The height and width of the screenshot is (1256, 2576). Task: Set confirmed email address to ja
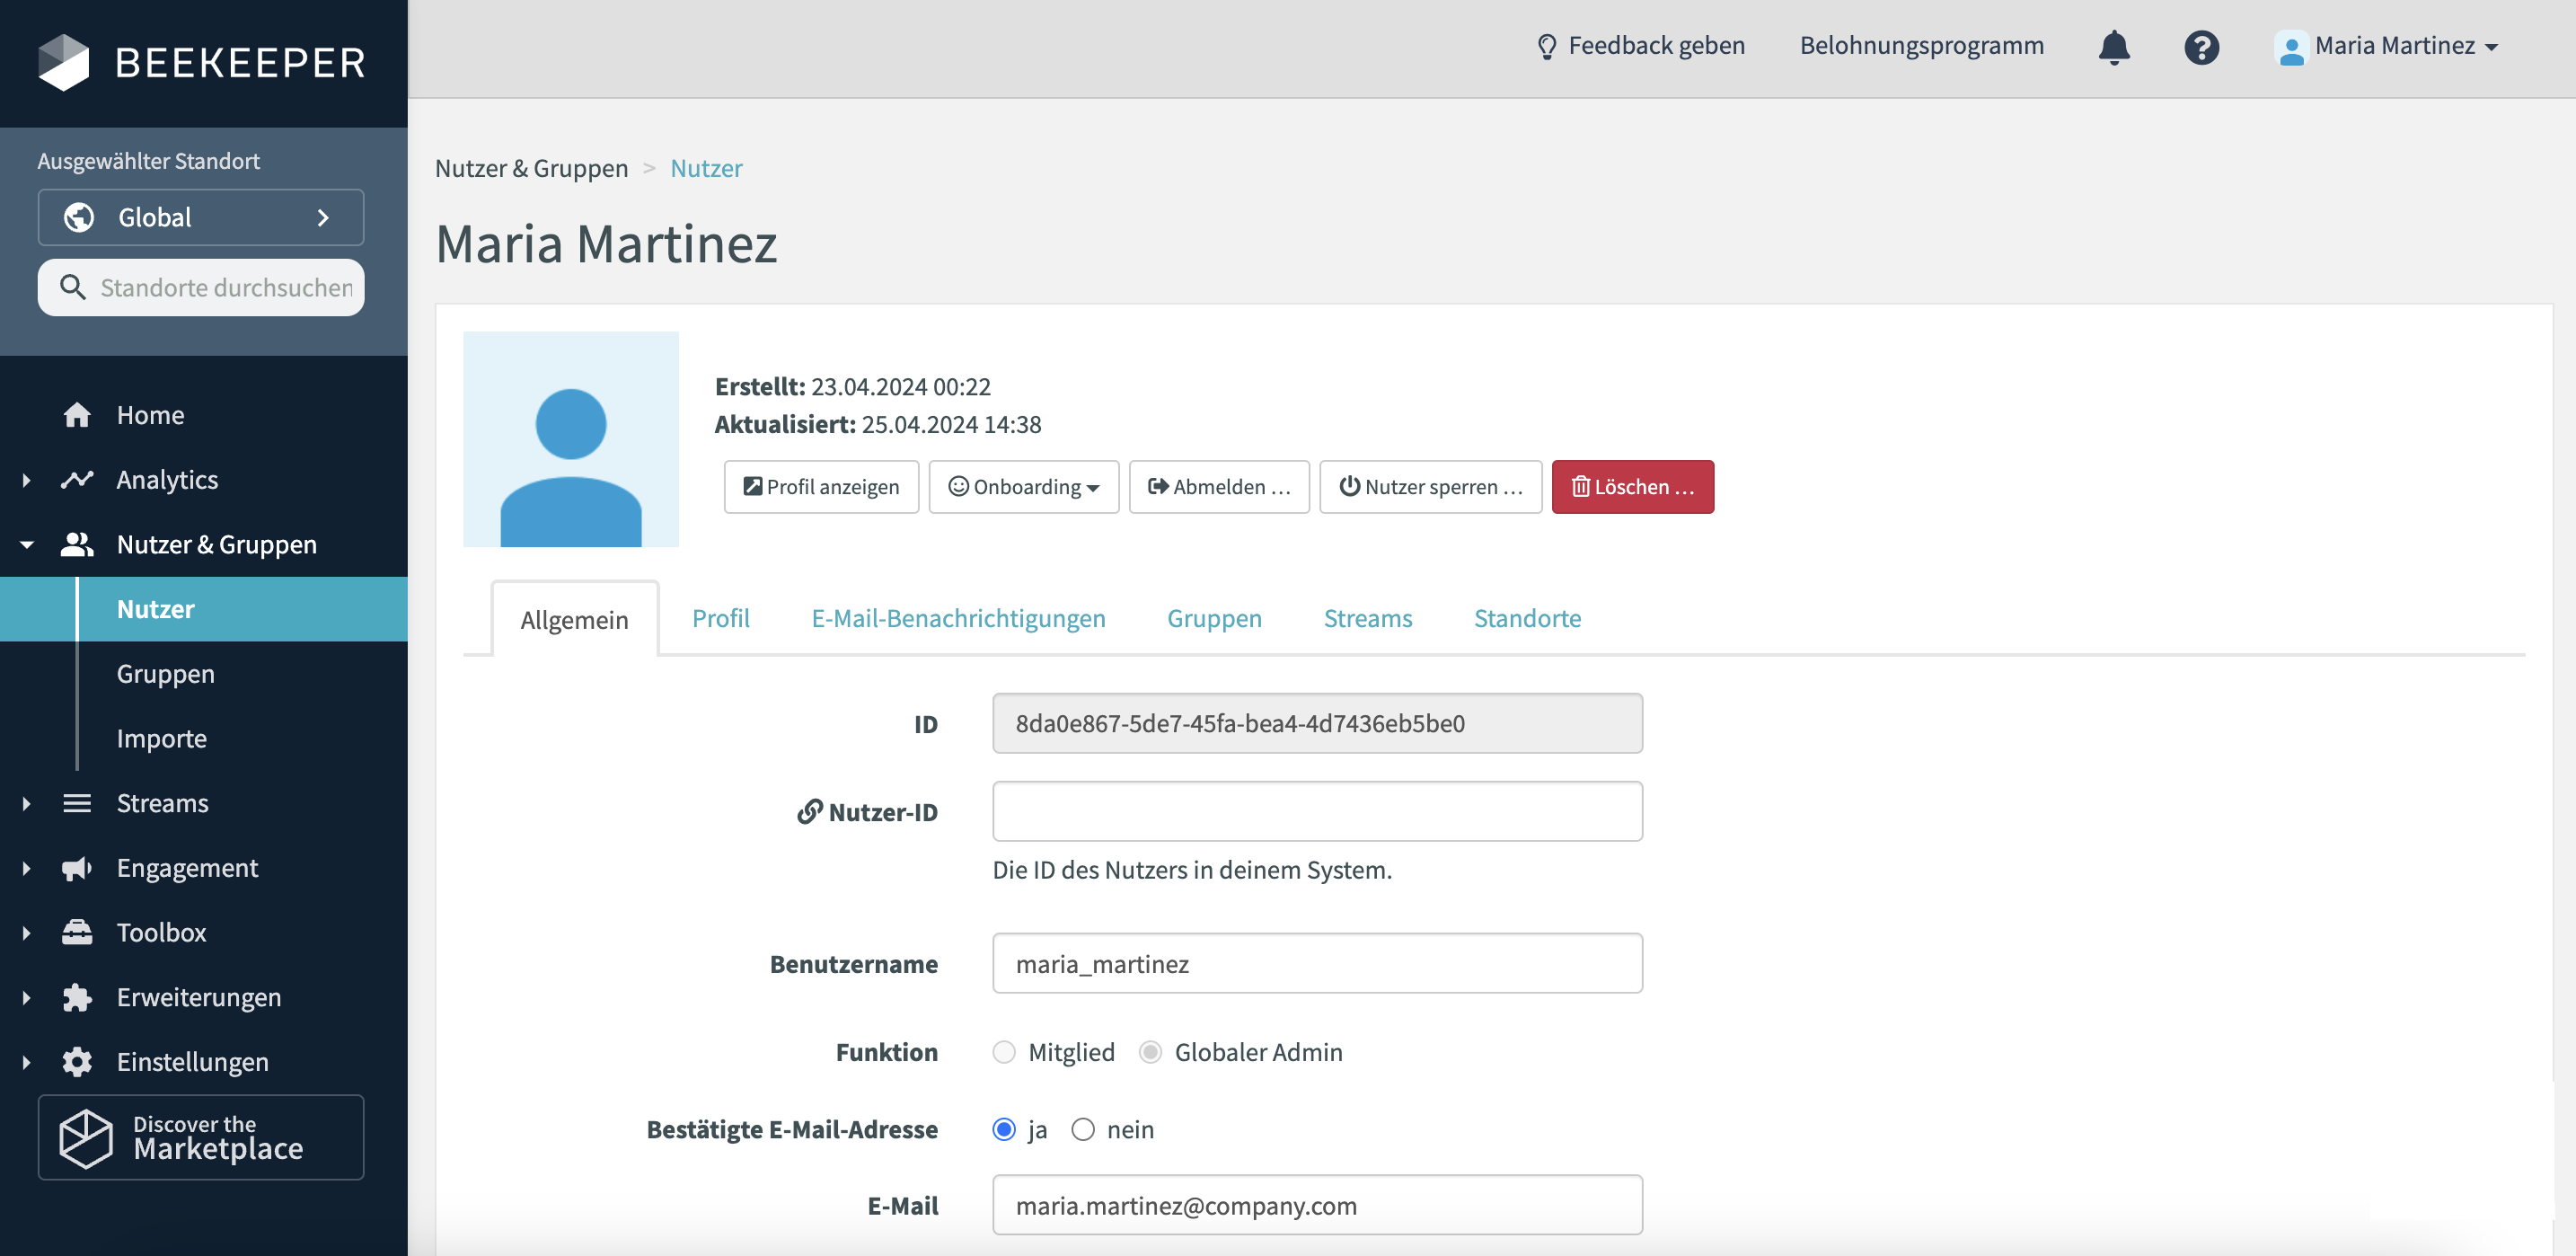(x=1003, y=1129)
